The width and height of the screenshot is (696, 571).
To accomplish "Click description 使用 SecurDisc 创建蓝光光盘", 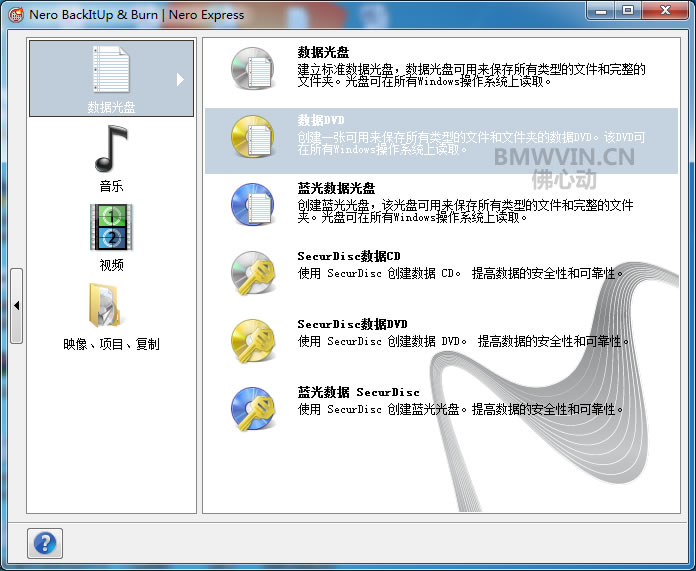I will (x=461, y=409).
